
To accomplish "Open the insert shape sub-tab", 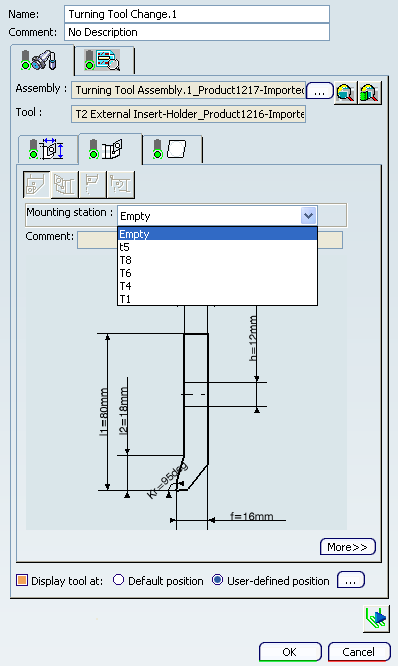I will 172,150.
